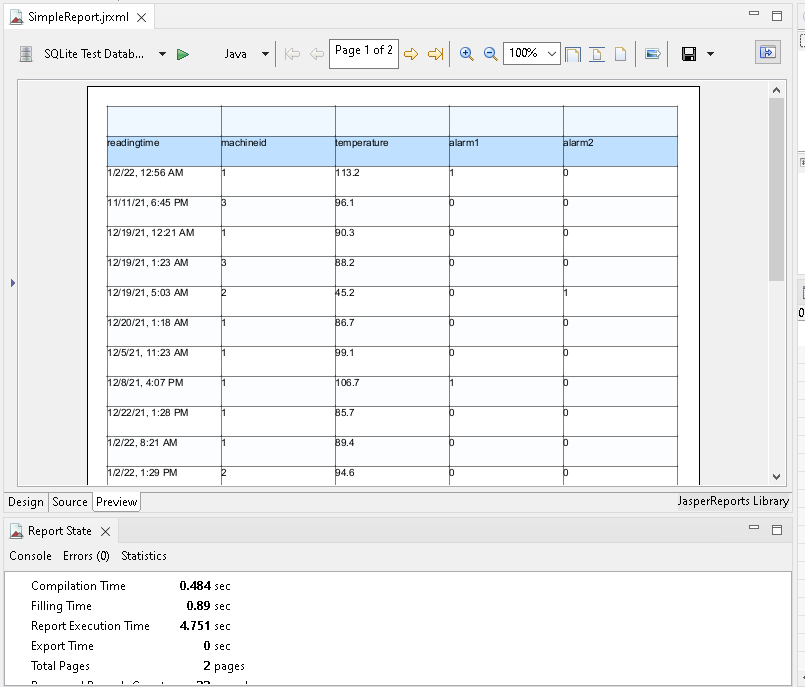
Task: Open the Java preview format dropdown
Action: tap(265, 54)
